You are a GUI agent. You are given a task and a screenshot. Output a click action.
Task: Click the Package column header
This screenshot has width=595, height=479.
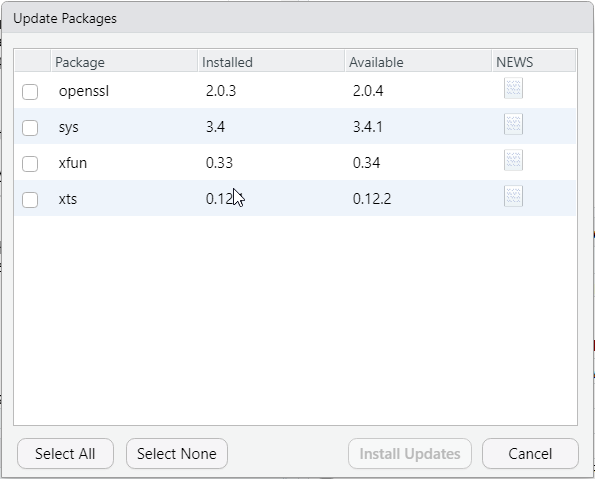124,62
